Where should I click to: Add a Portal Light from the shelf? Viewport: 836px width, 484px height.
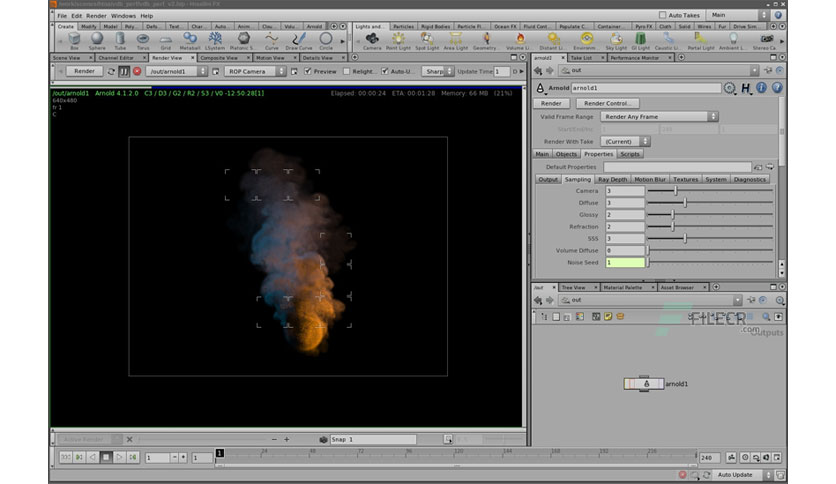tap(701, 41)
